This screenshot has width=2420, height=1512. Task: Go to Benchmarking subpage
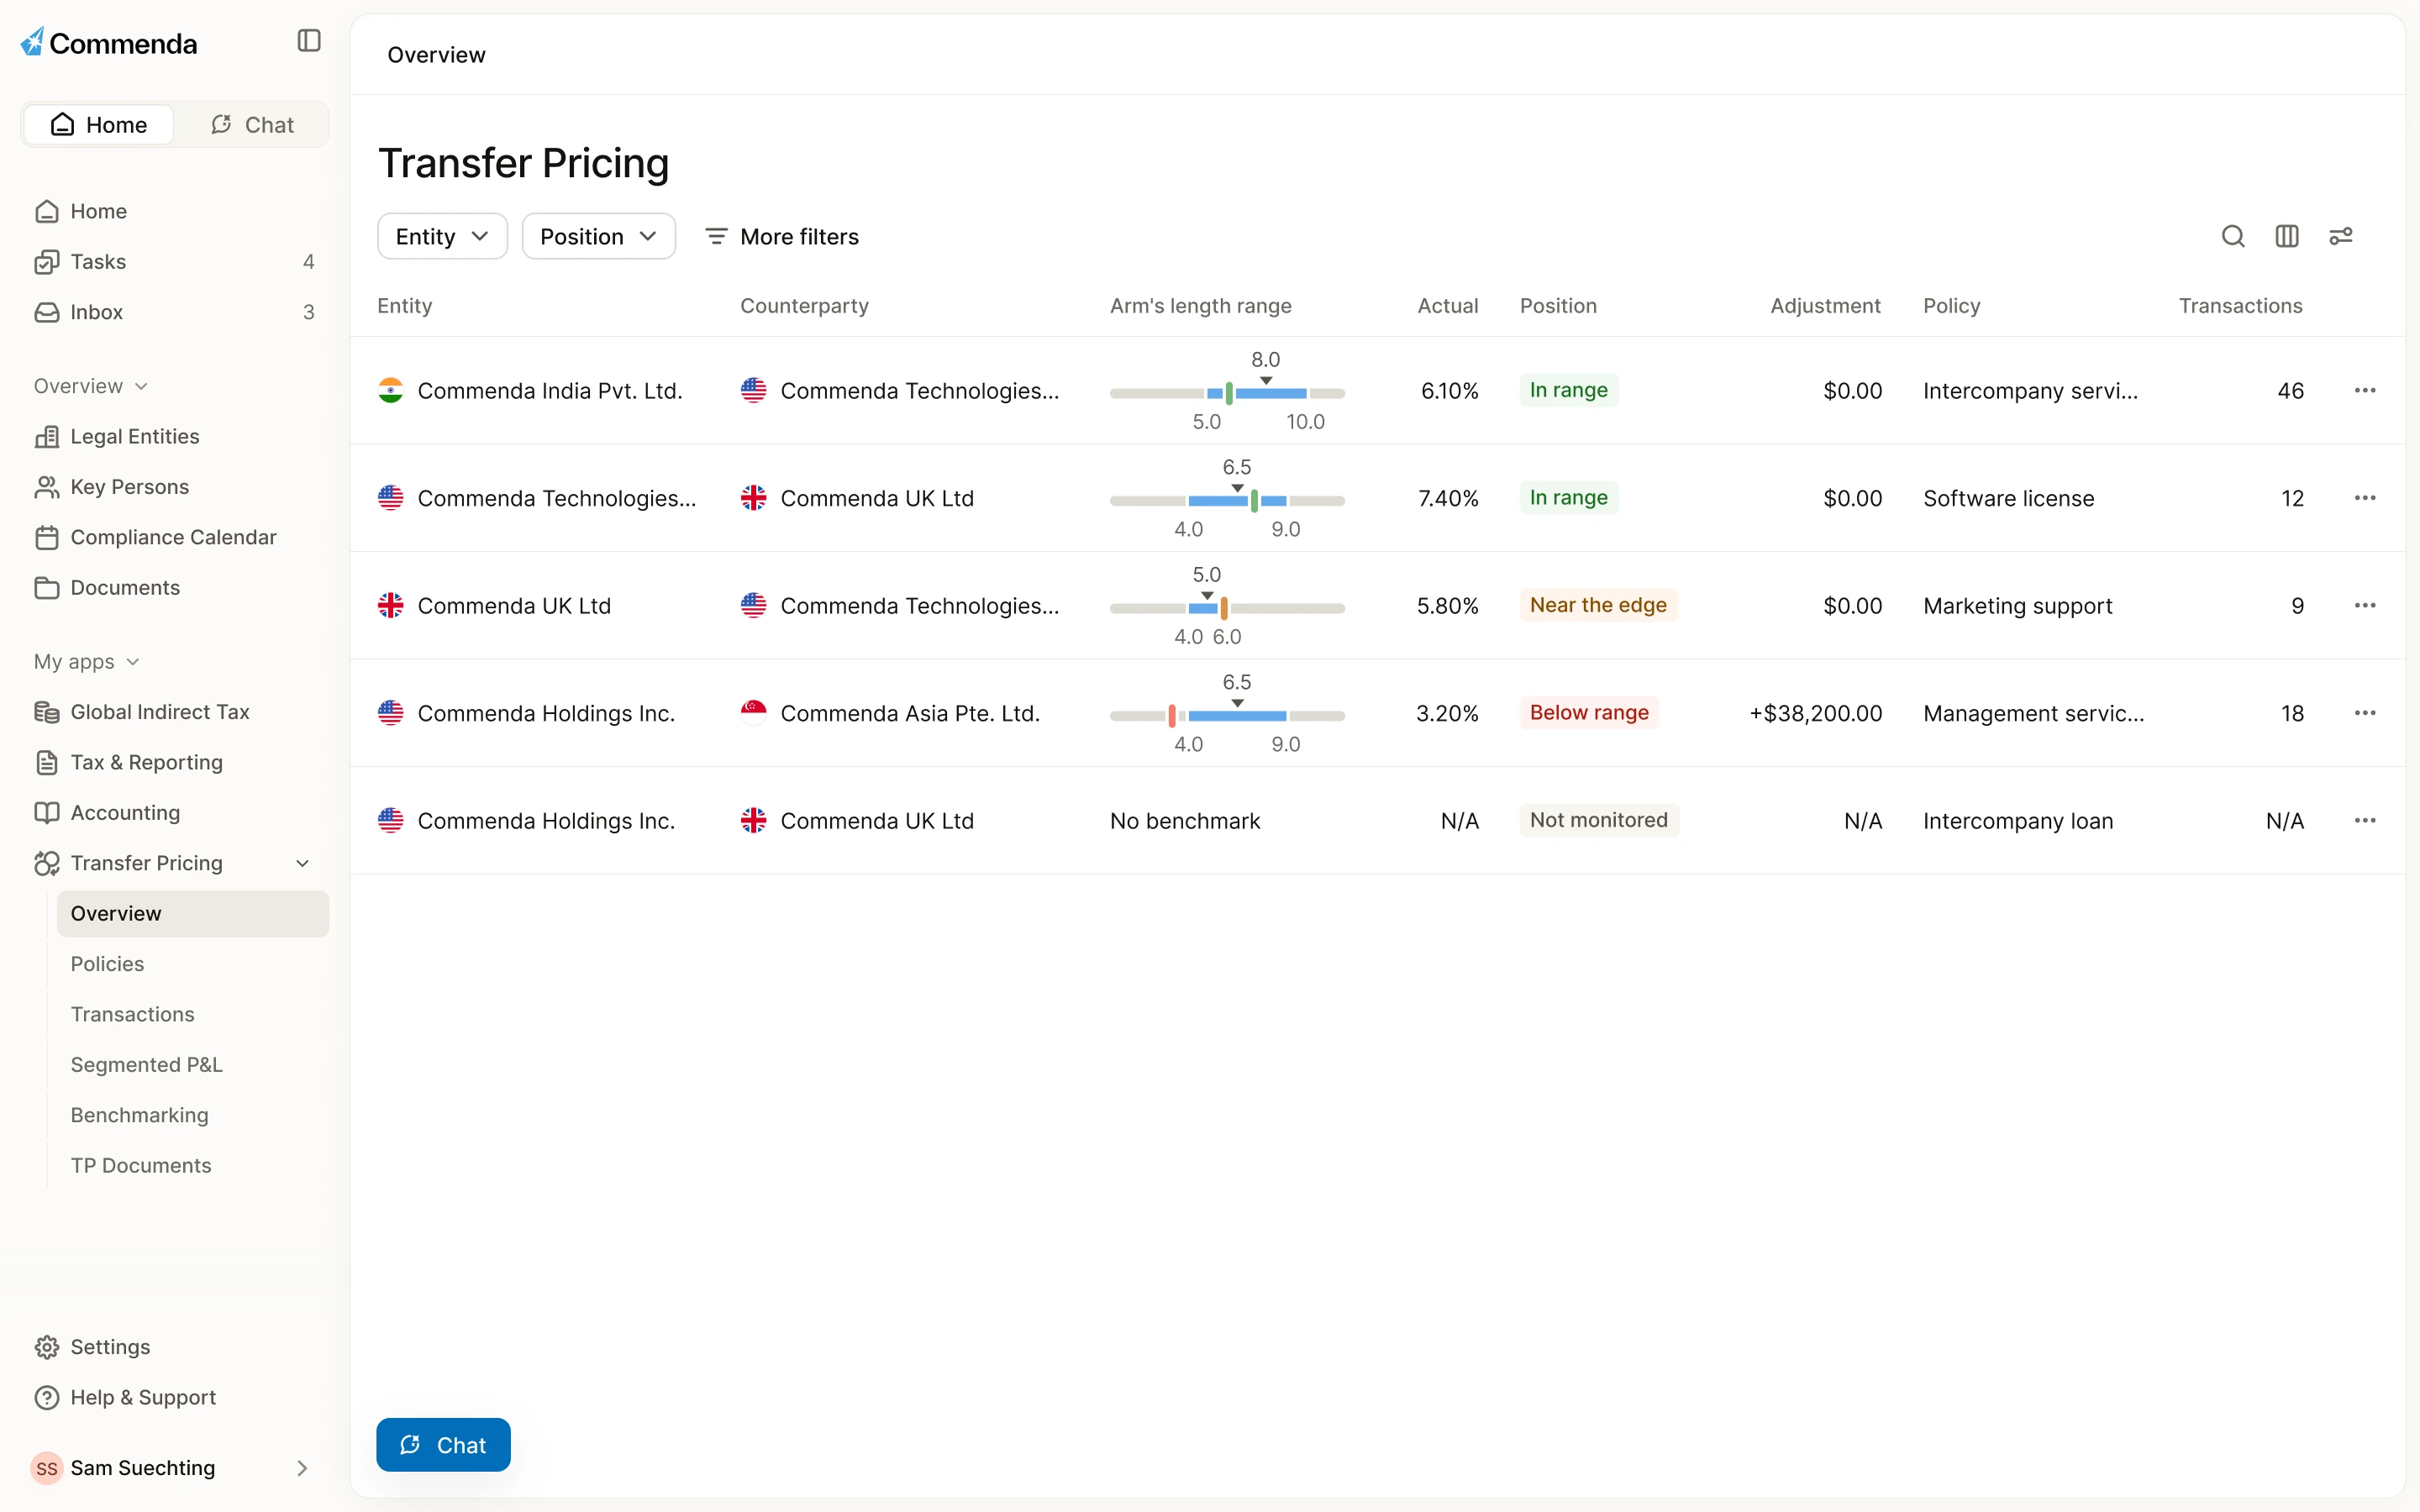(x=140, y=1114)
